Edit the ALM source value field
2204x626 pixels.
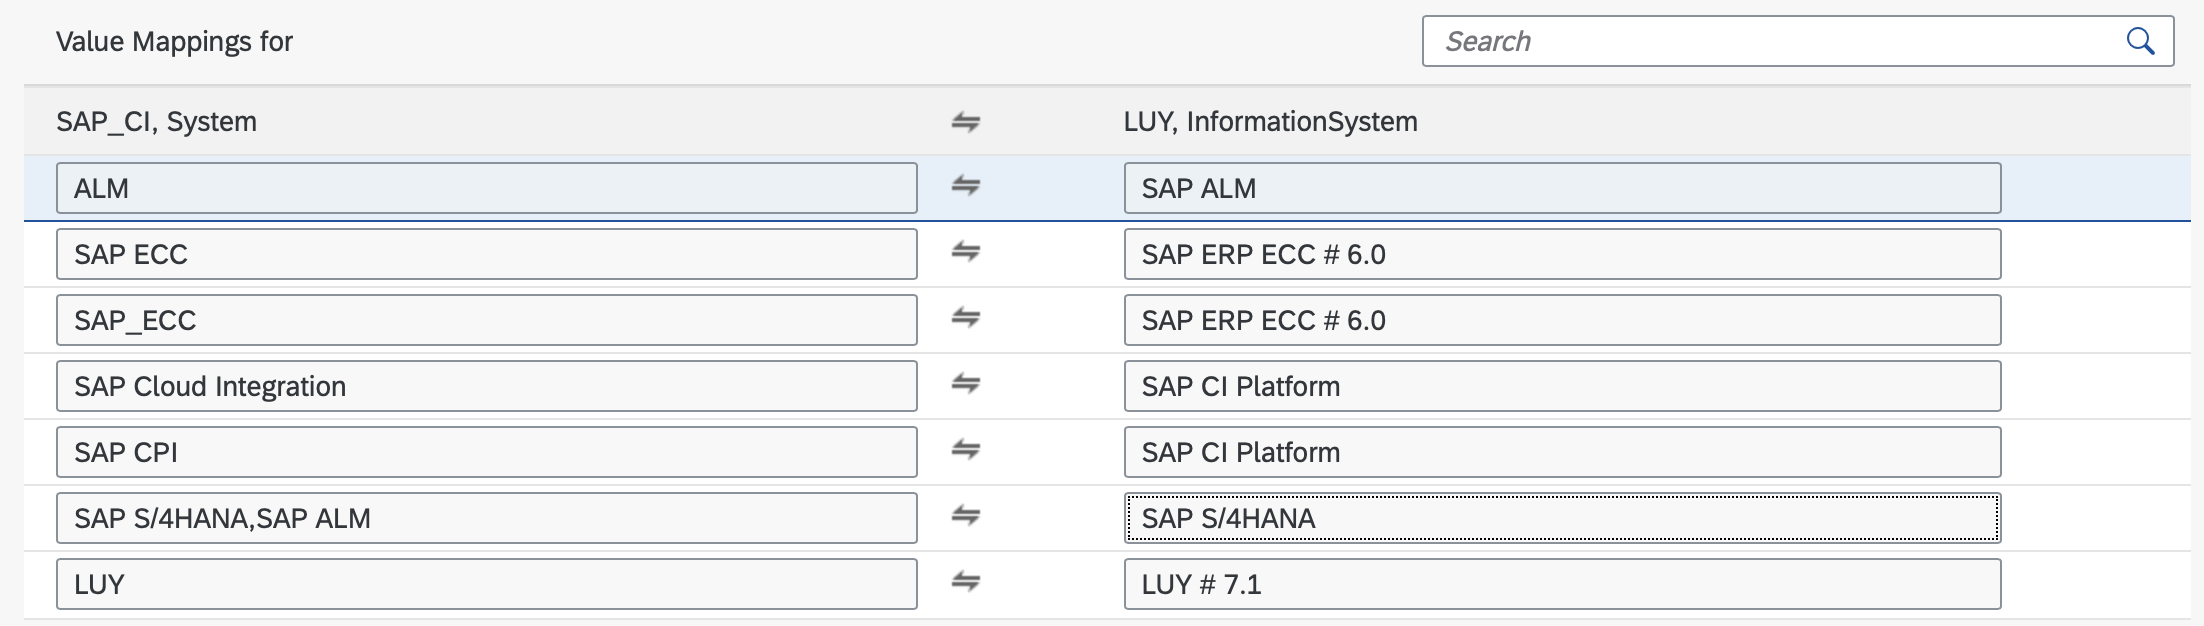tap(486, 188)
